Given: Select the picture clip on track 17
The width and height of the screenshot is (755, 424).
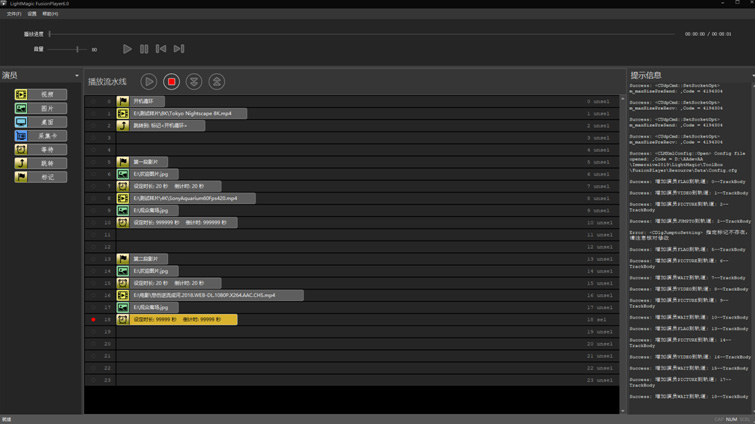Looking at the screenshot, I should pos(147,308).
